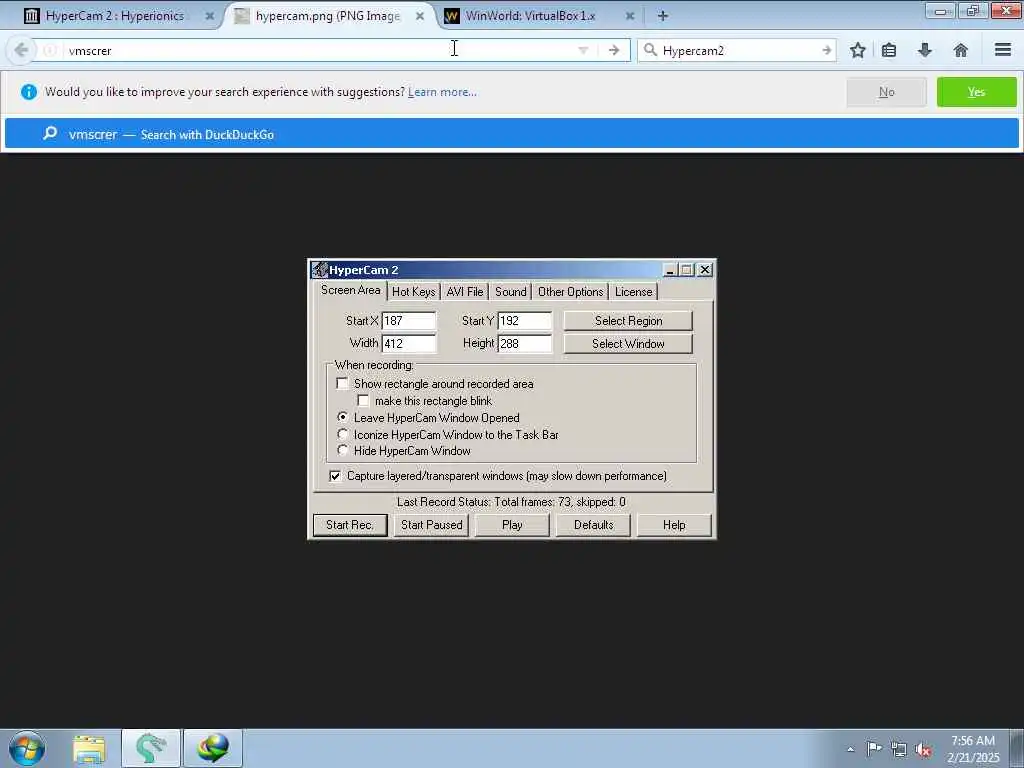The height and width of the screenshot is (768, 1024).
Task: Open the Screen Area tab in HyperCam
Action: pyautogui.click(x=350, y=290)
